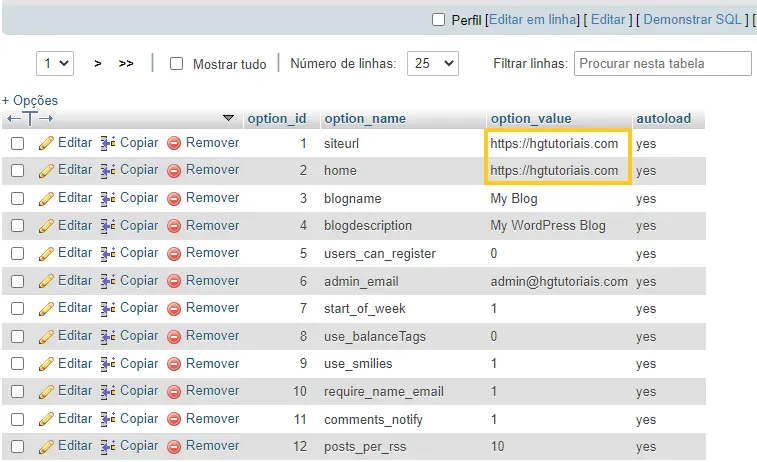Go to next page with > button
This screenshot has height=462, width=757.
(98, 64)
